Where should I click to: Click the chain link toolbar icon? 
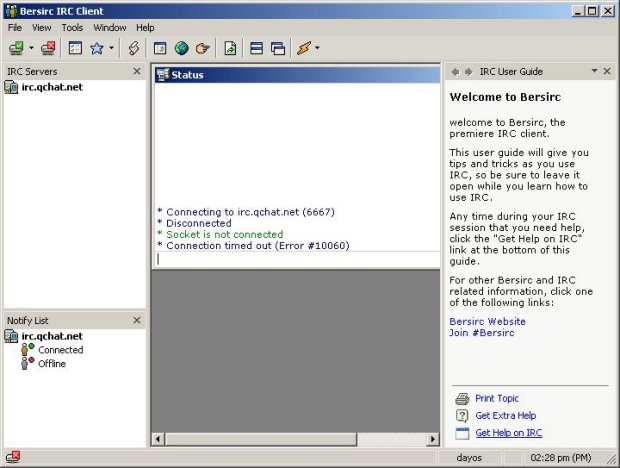pyautogui.click(x=133, y=48)
